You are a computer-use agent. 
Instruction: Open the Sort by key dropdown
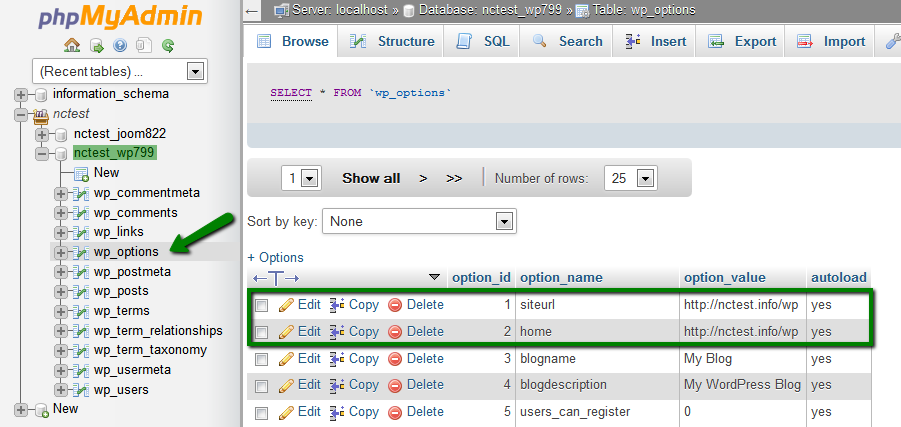(x=419, y=221)
